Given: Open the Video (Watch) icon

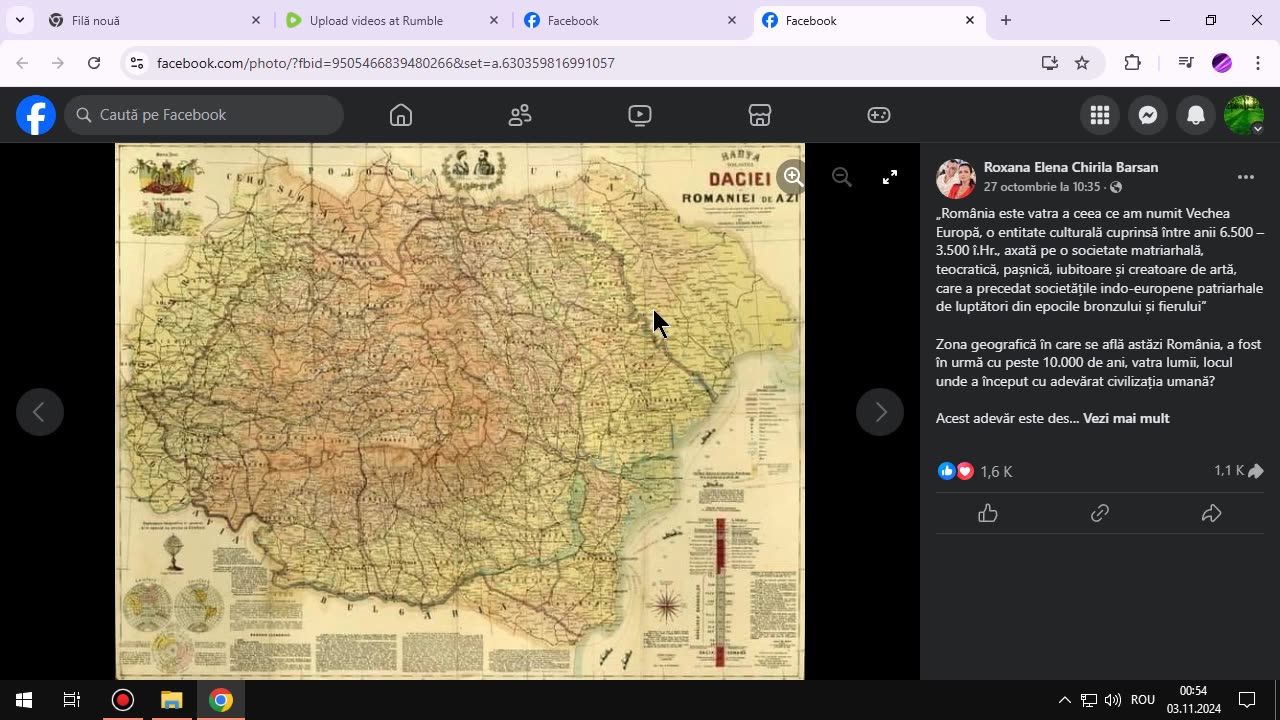Looking at the screenshot, I should [x=640, y=115].
